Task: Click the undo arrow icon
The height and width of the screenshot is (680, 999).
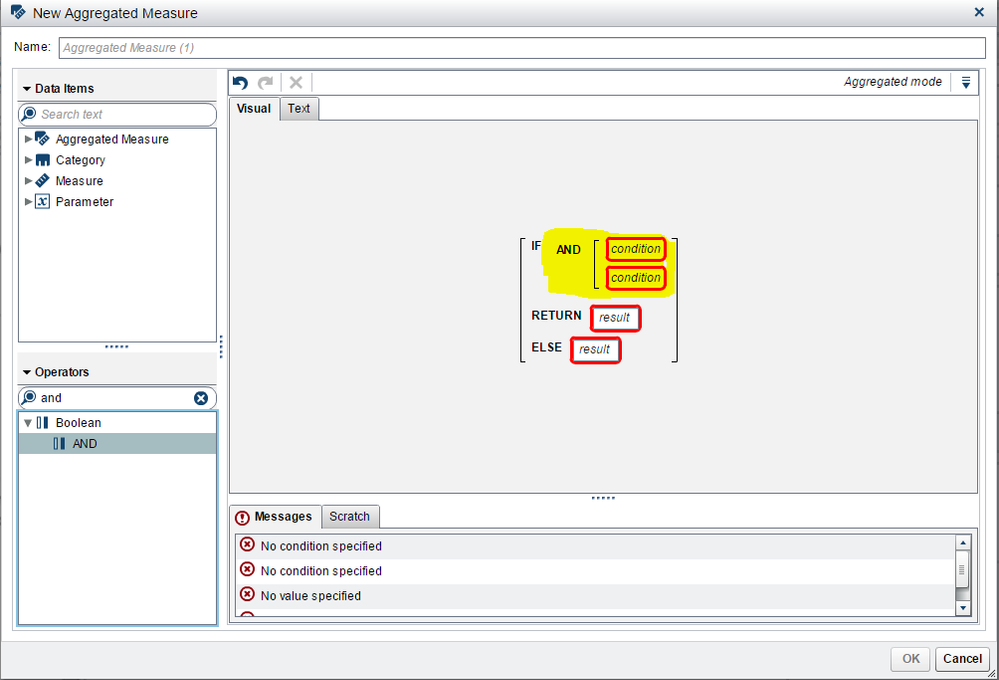Action: (x=240, y=83)
